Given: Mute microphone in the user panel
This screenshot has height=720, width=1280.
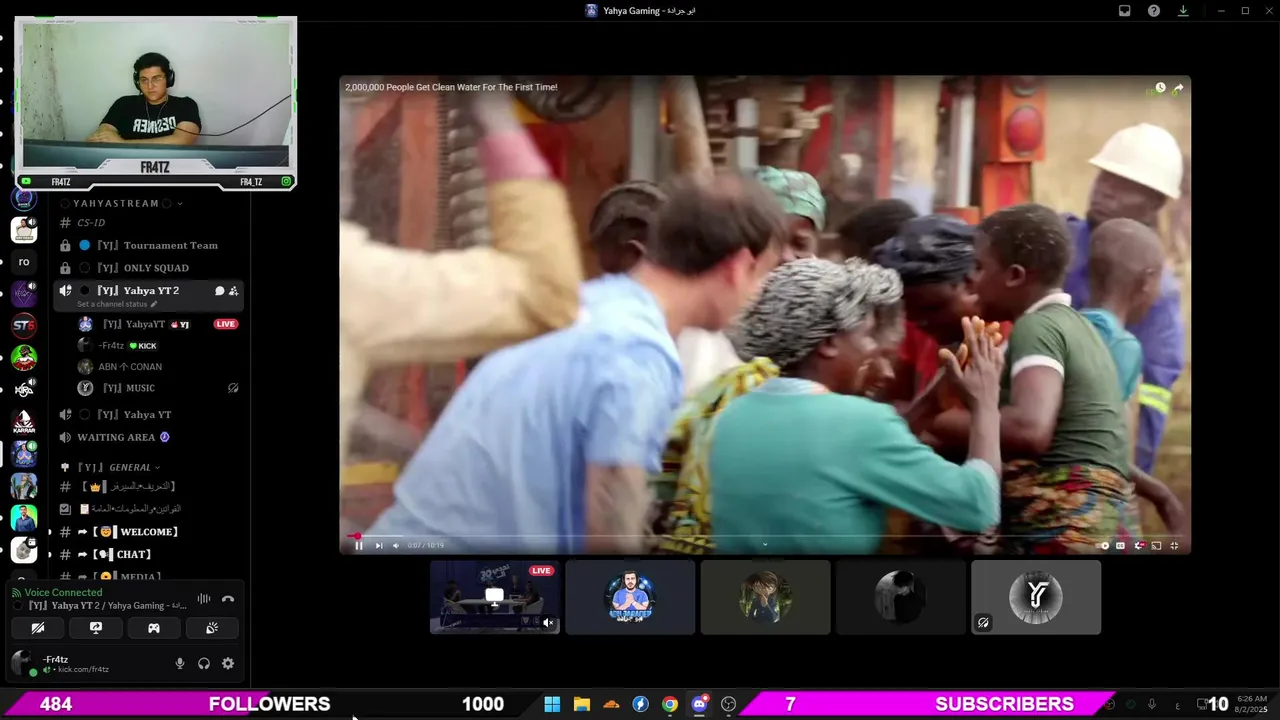Looking at the screenshot, I should coord(180,663).
